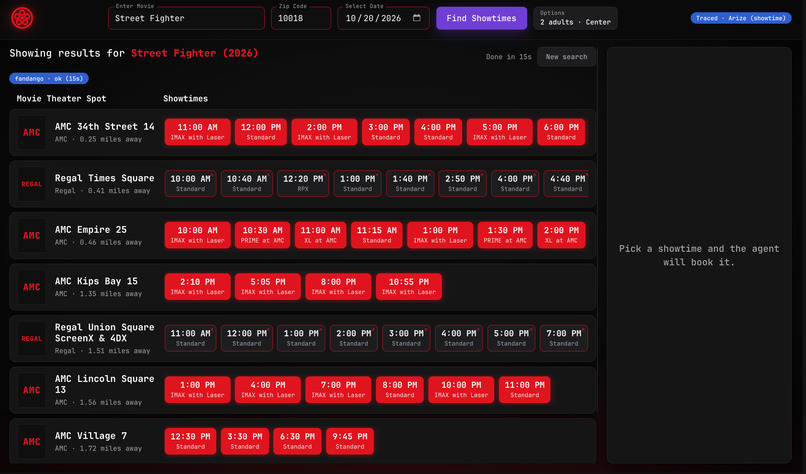Pick the 6:30 PM Standard showtime
This screenshot has height=474, width=806.
[x=297, y=441]
